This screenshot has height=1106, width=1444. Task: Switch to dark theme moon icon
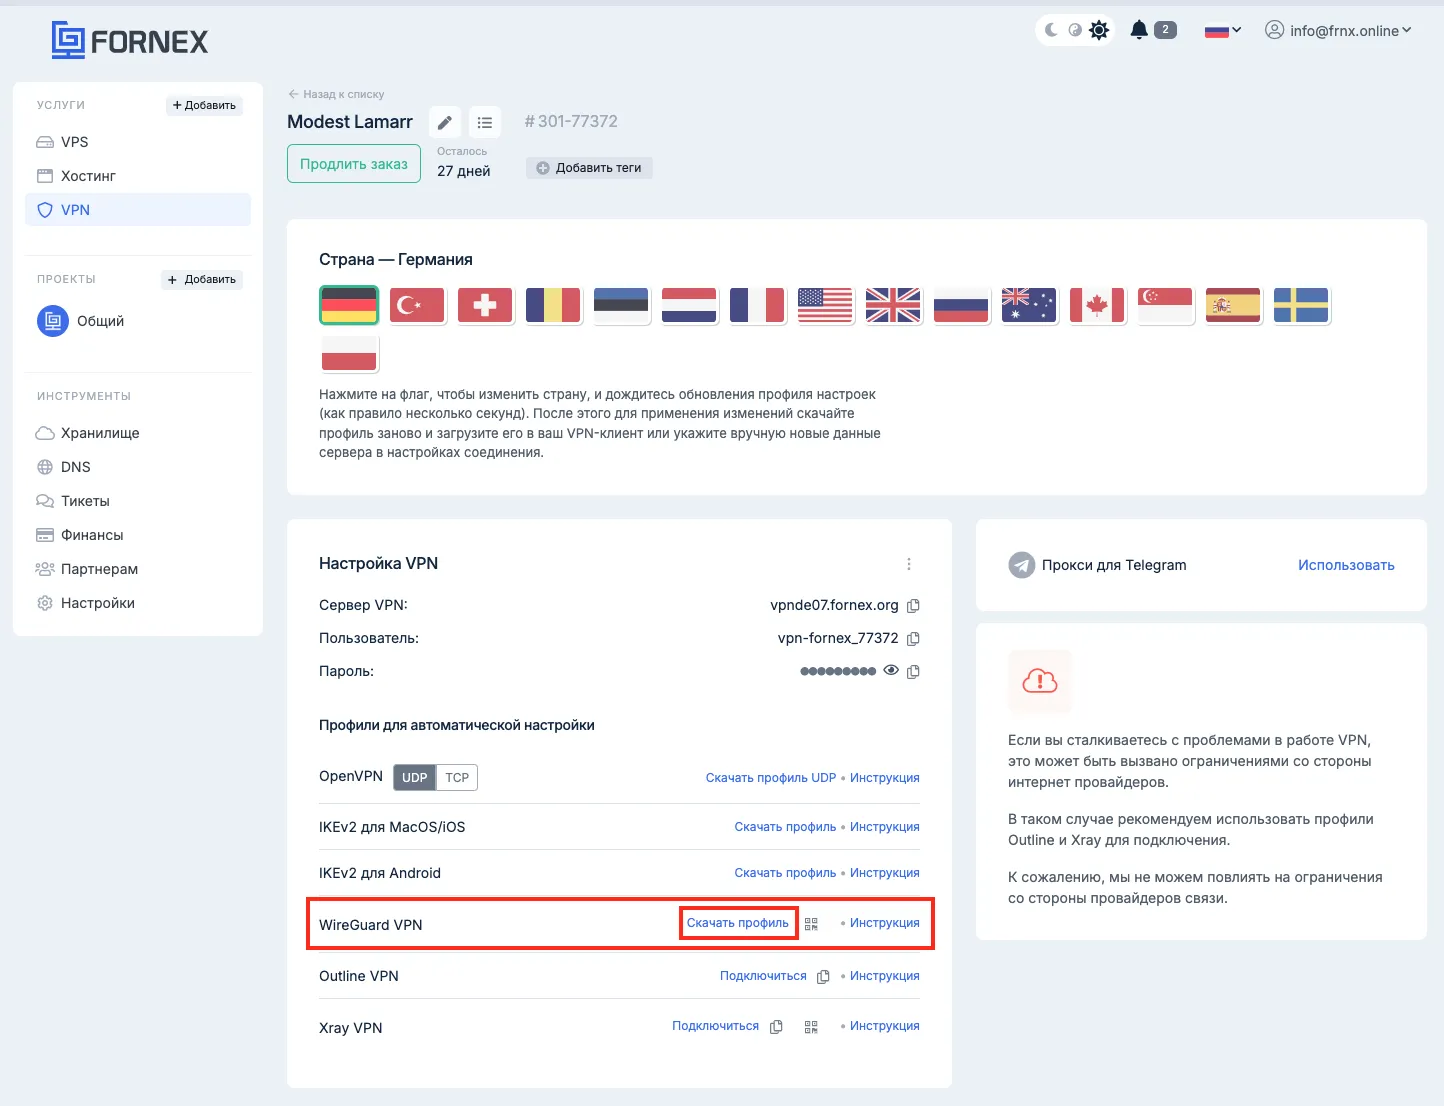(x=1051, y=30)
